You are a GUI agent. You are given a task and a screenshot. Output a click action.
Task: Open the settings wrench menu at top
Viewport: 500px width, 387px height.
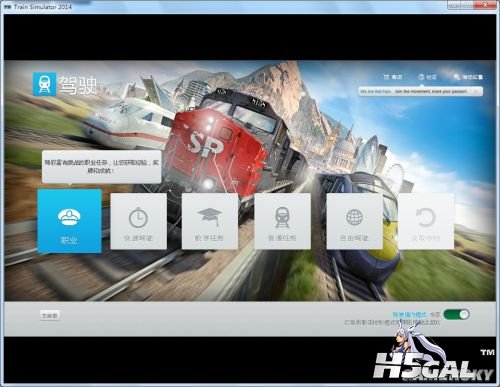pos(468,77)
